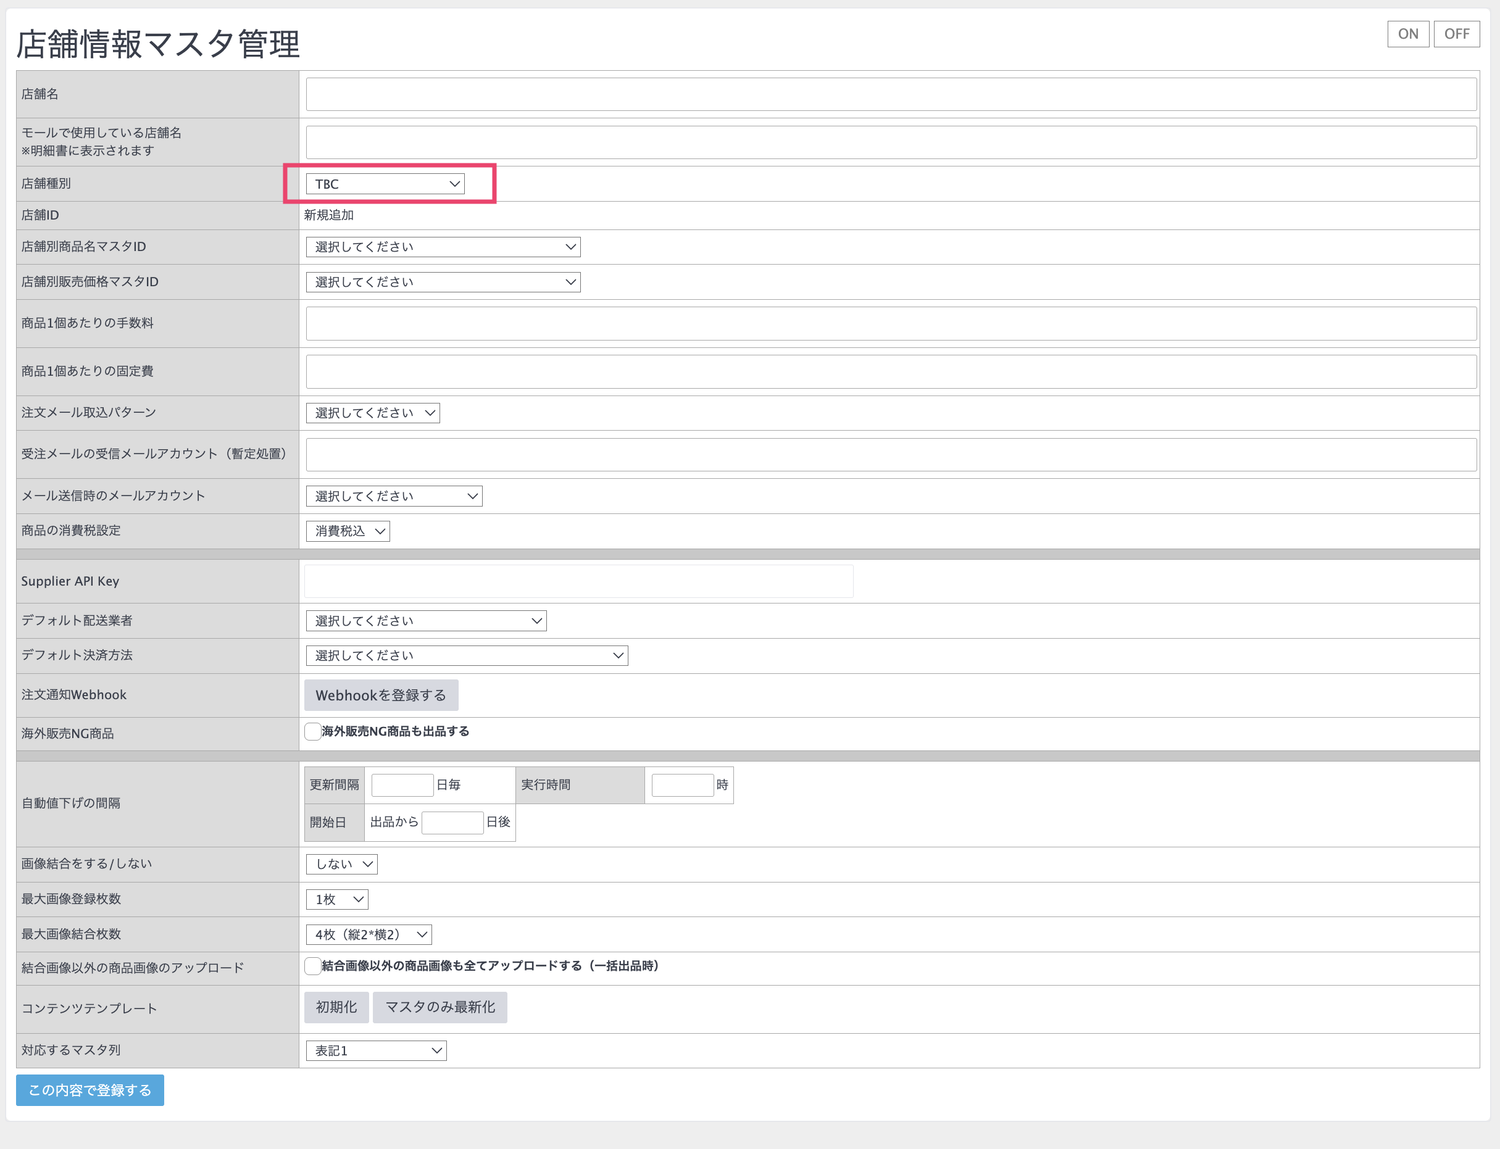Click the マスタのみ最新化 button
The image size is (1500, 1149).
pos(440,1007)
